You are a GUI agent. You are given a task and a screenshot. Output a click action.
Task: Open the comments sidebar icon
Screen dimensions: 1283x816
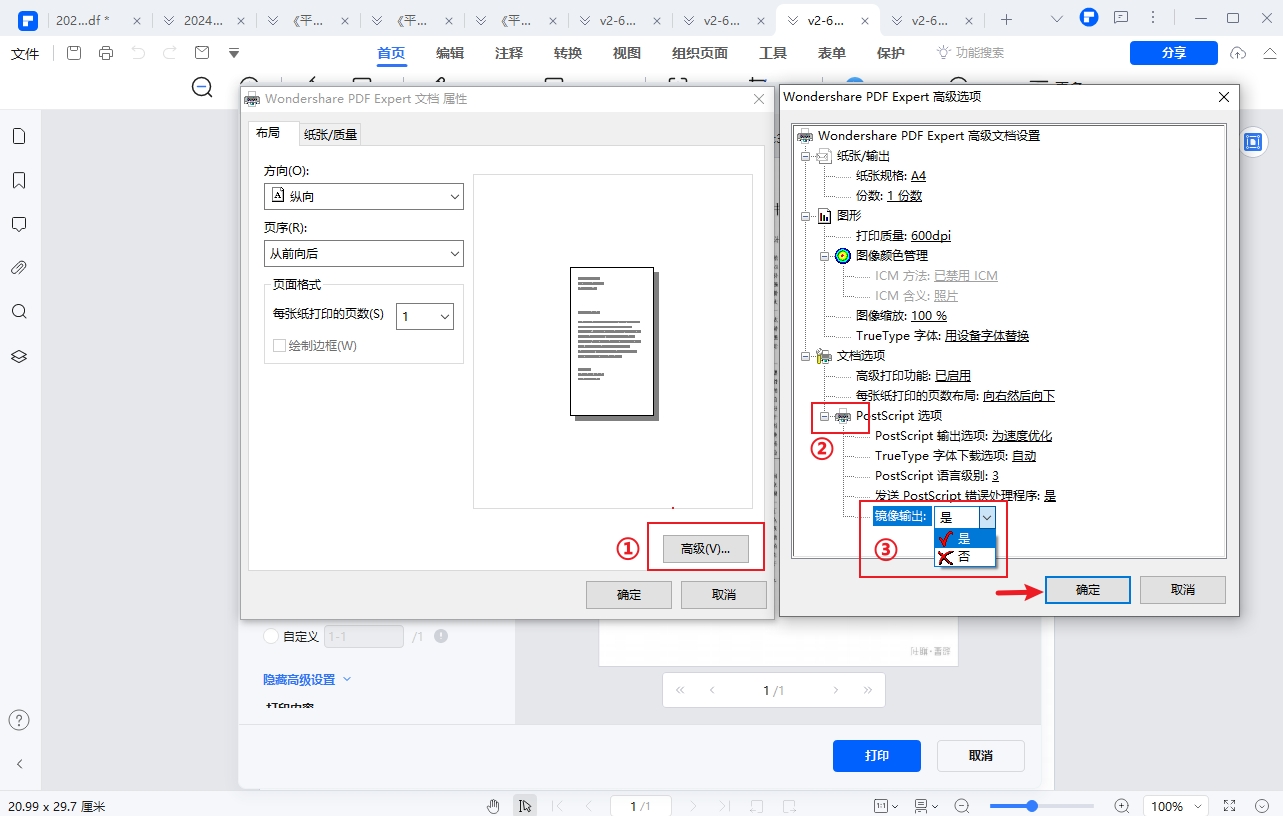[x=19, y=224]
